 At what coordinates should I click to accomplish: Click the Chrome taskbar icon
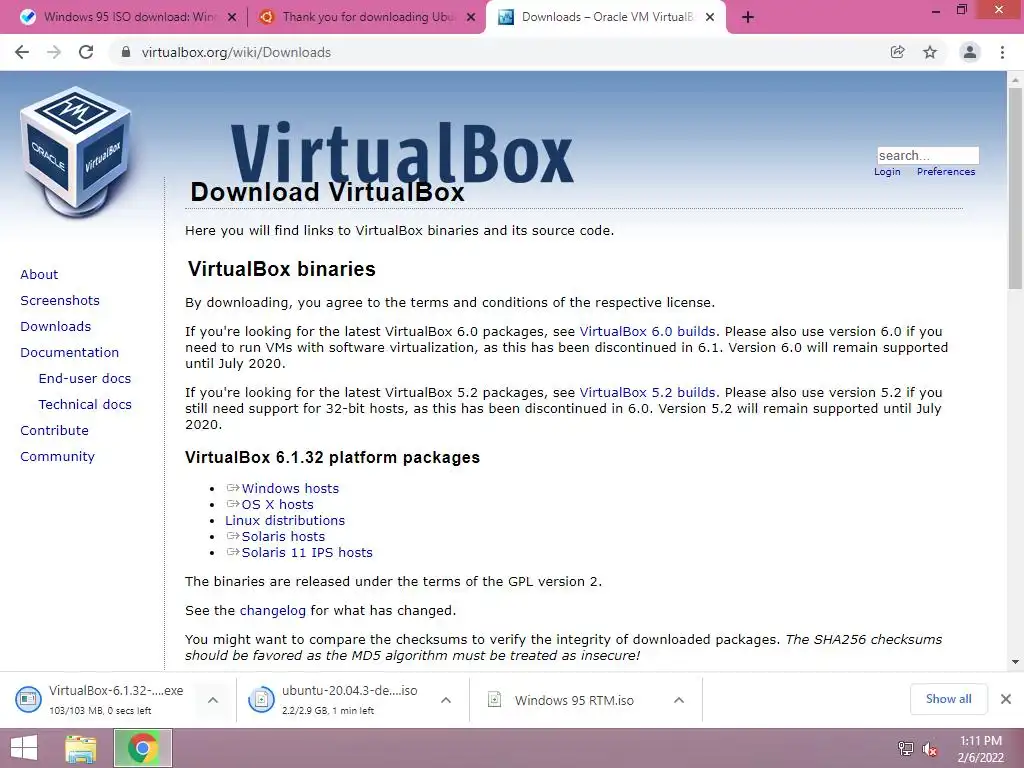[143, 748]
